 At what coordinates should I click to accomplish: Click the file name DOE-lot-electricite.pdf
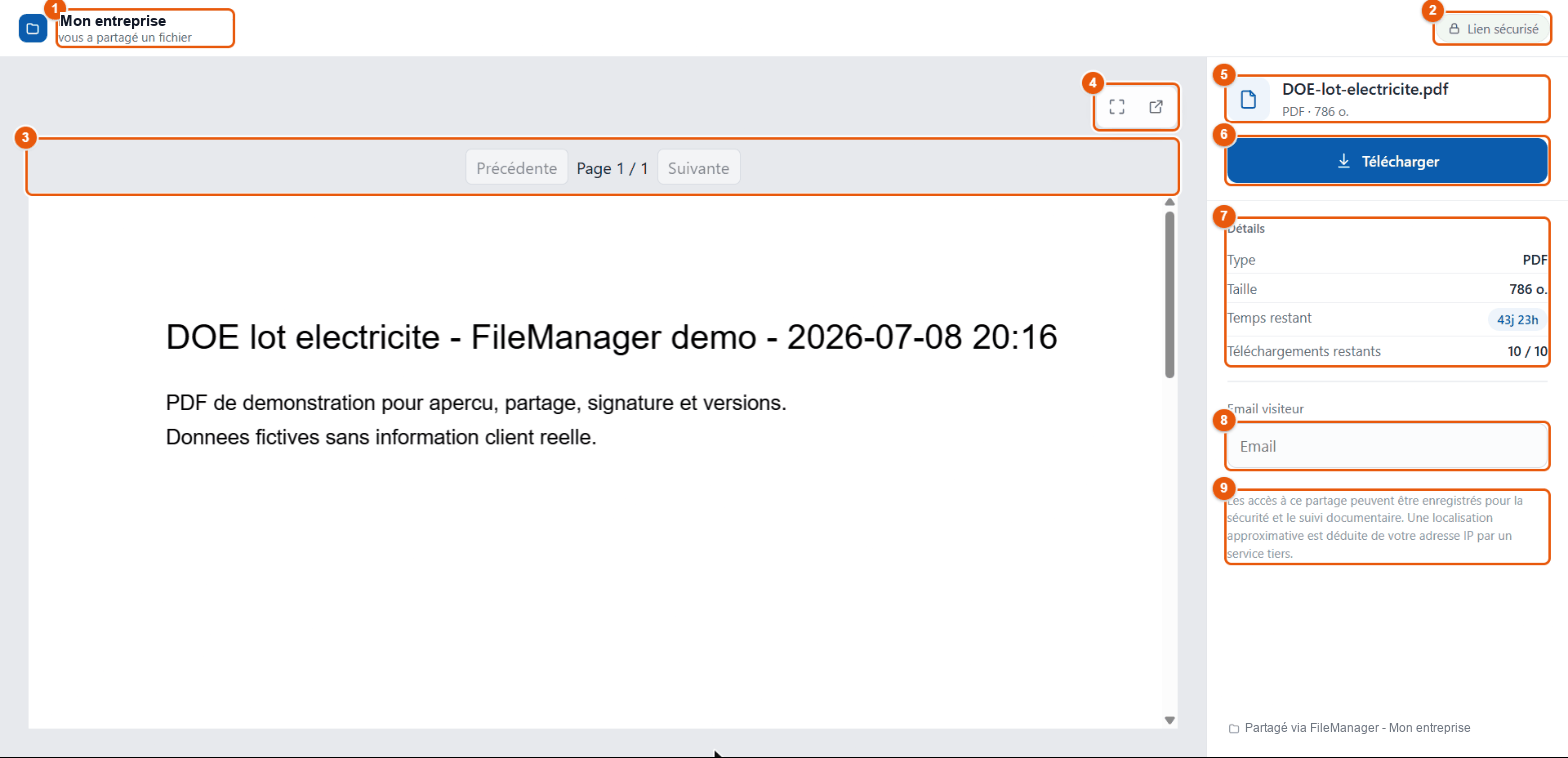point(1365,89)
